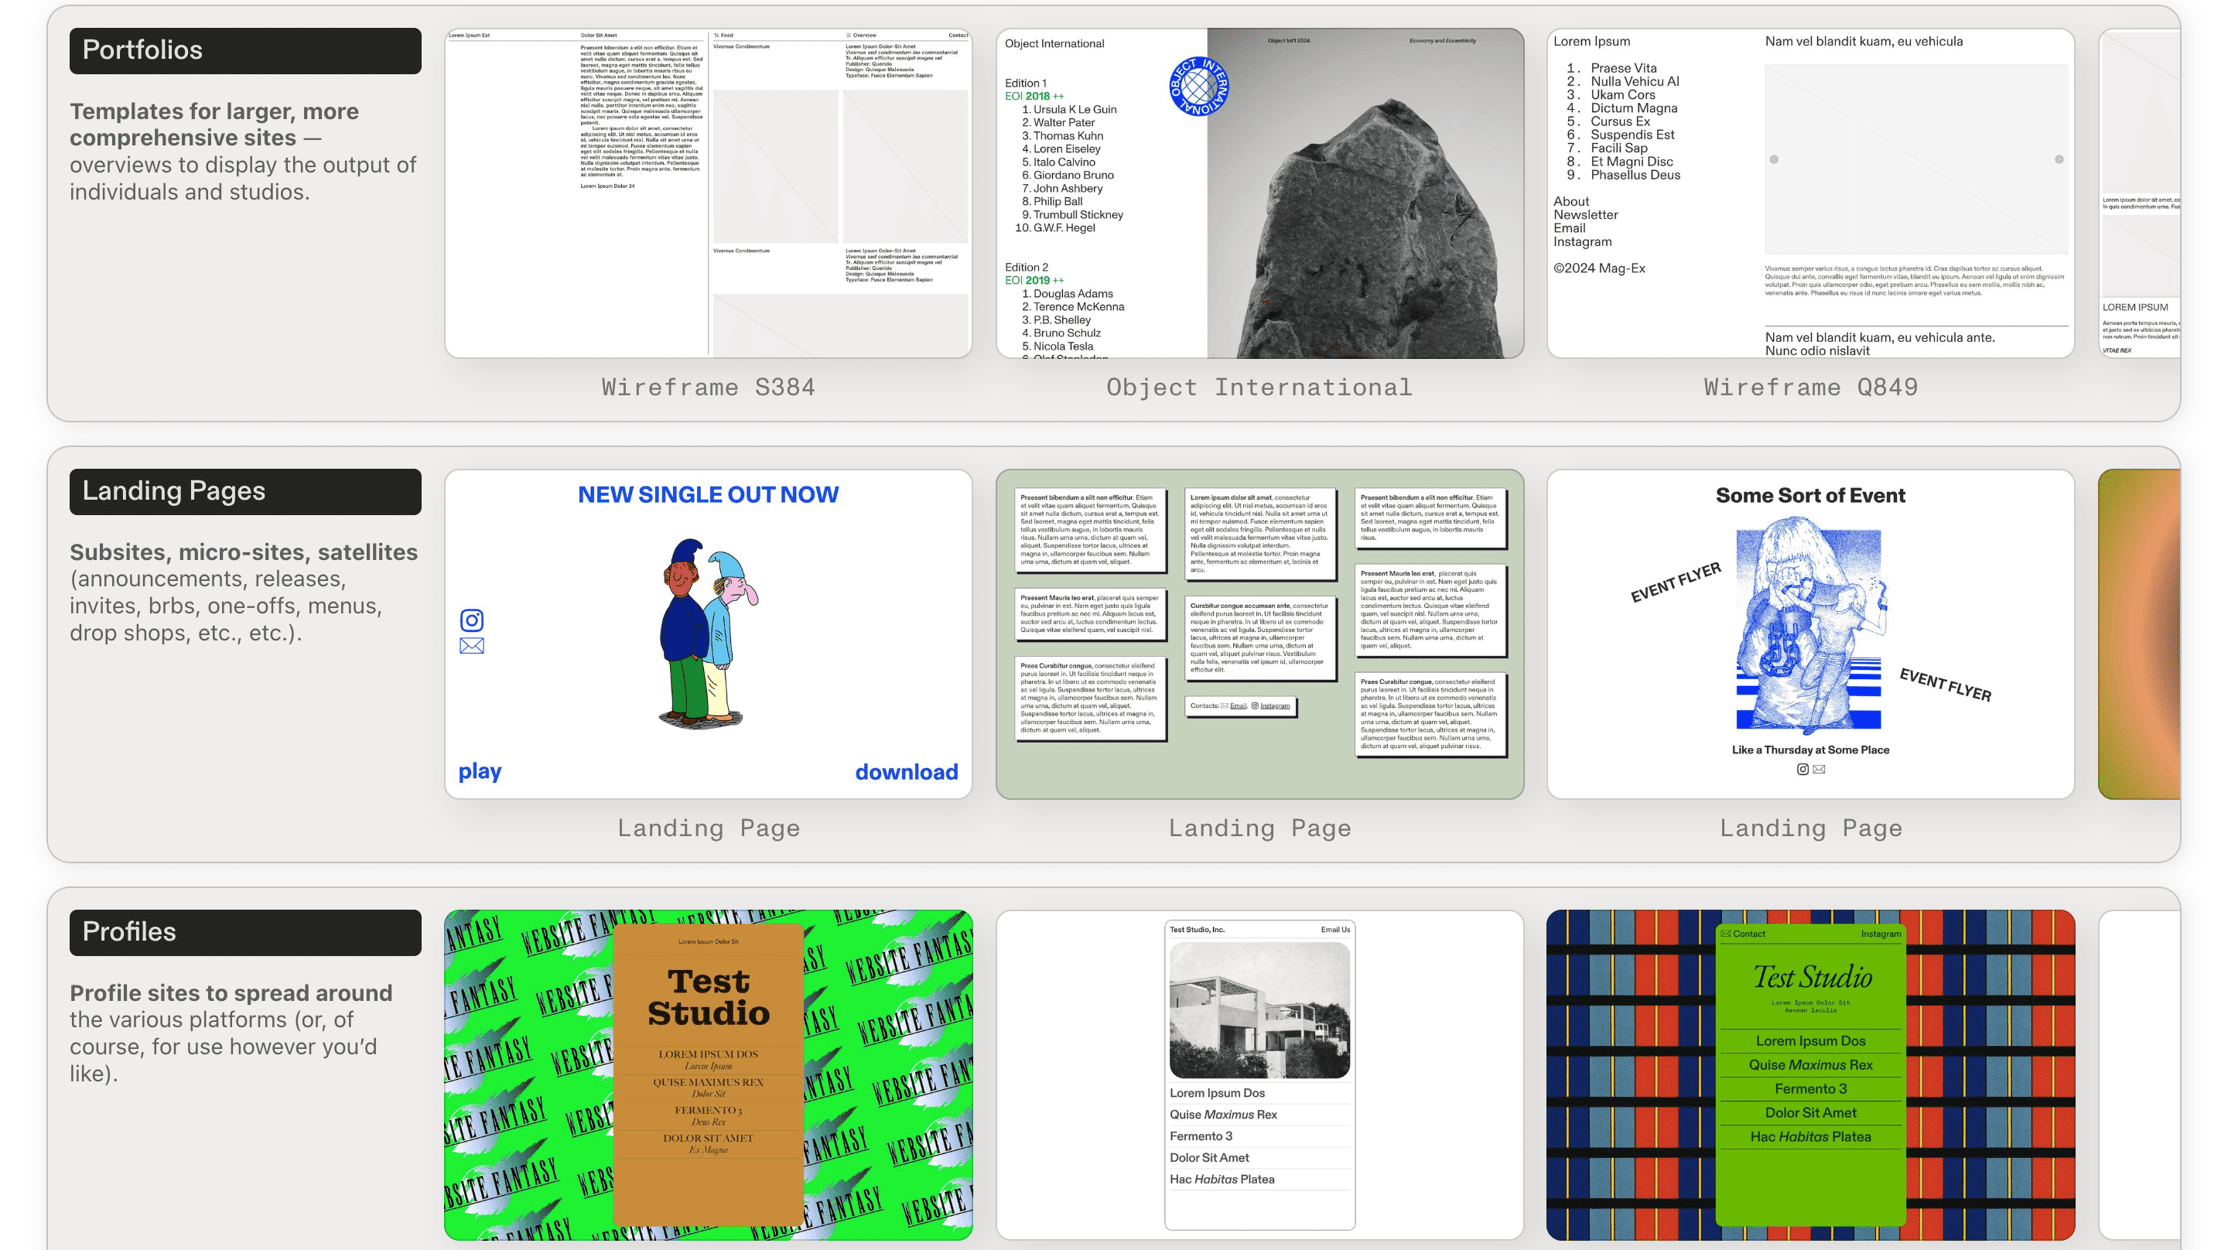Click the Instagram icon on the NEW SINGLE landing page
The height and width of the screenshot is (1250, 2228).
pyautogui.click(x=471, y=619)
